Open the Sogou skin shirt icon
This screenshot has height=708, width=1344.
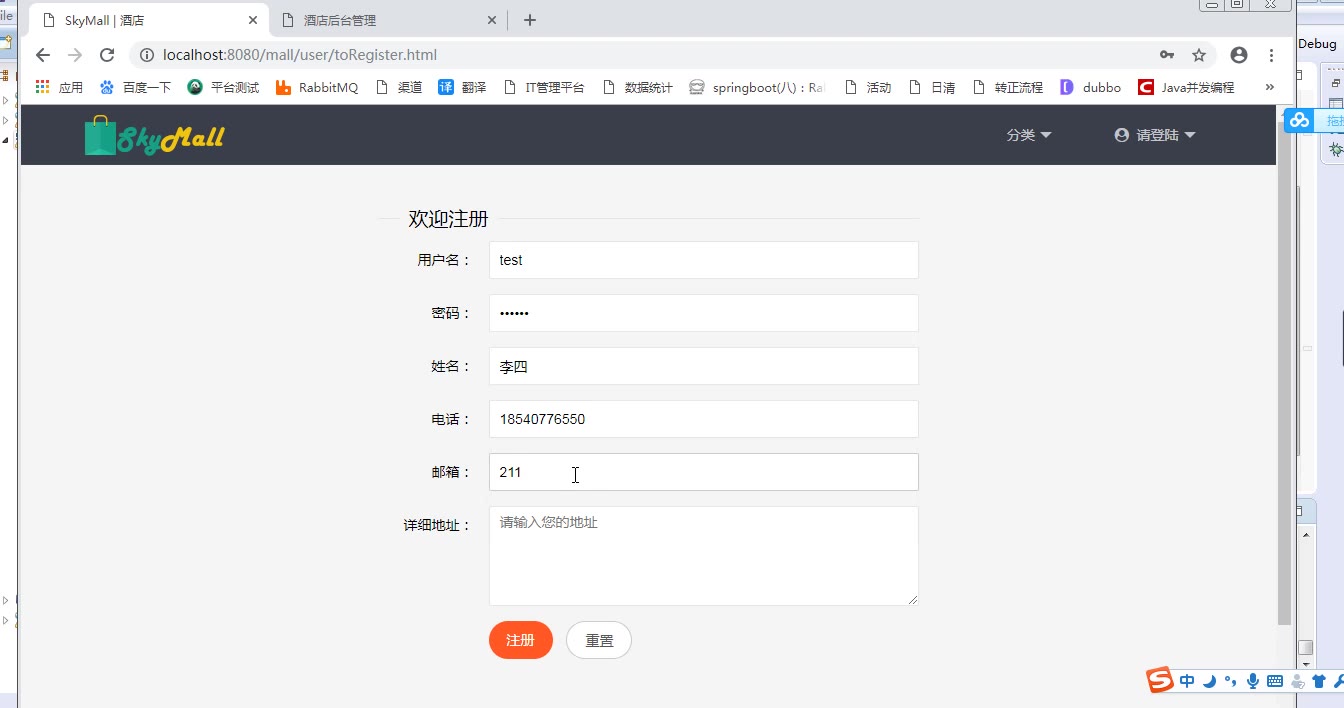pos(1319,681)
